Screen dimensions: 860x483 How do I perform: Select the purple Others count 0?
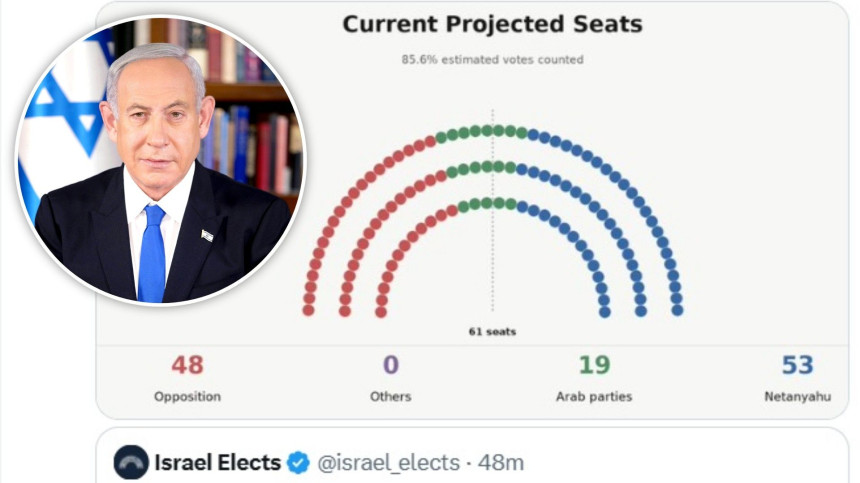point(391,365)
